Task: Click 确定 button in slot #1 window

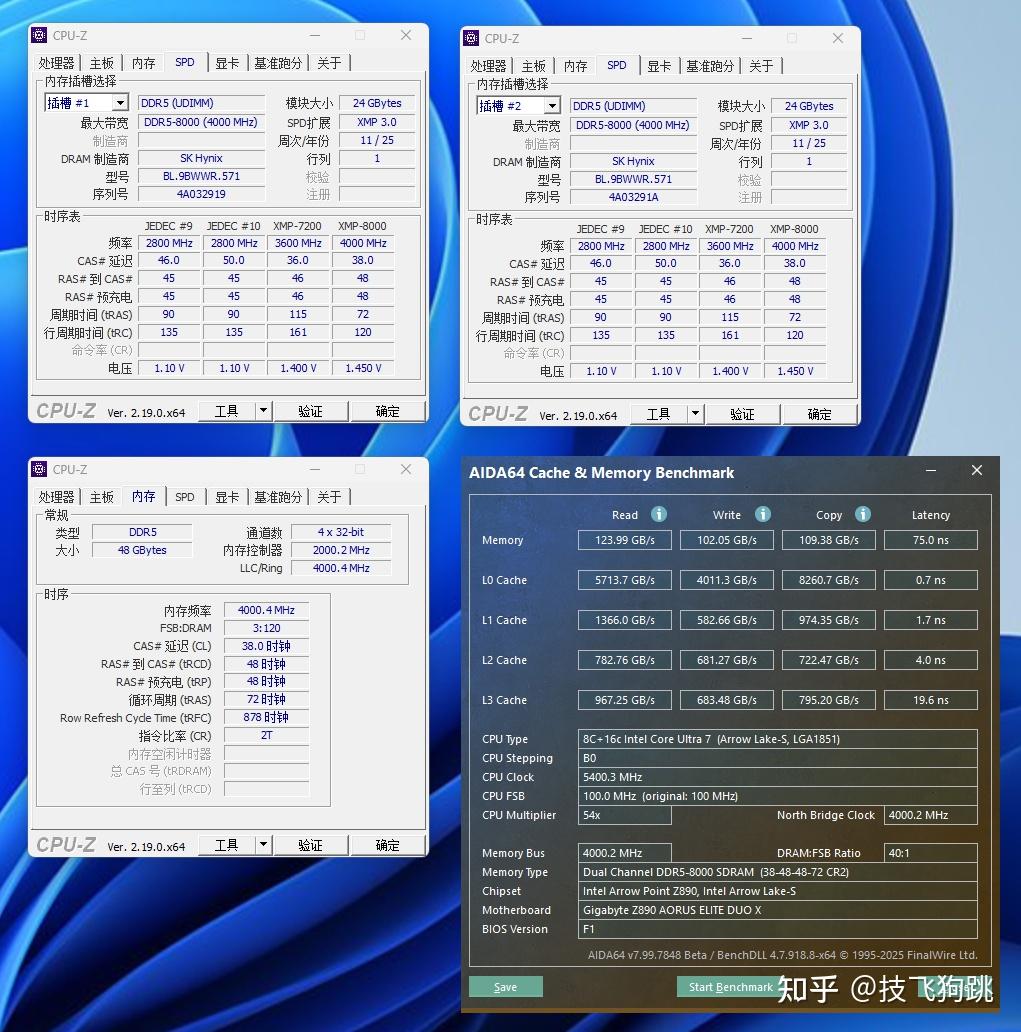Action: (387, 411)
